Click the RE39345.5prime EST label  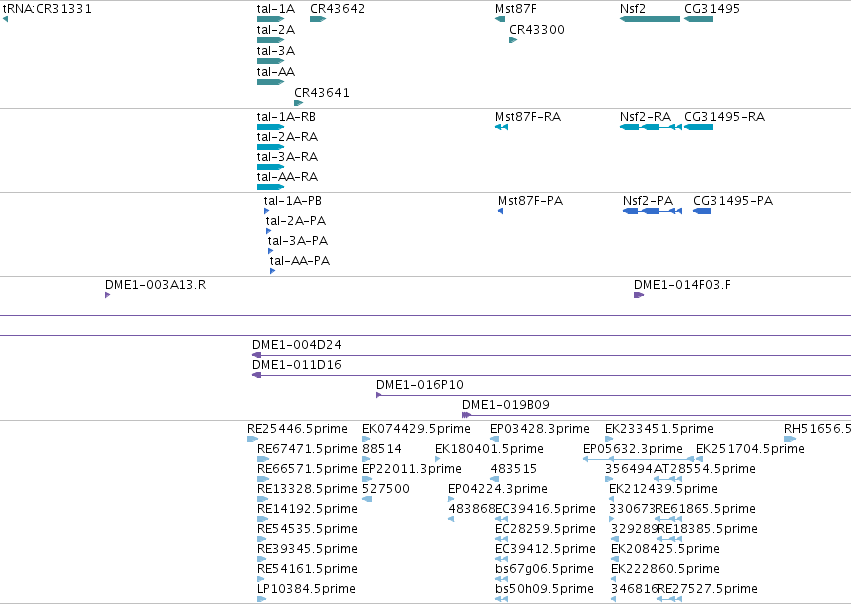pyautogui.click(x=307, y=549)
